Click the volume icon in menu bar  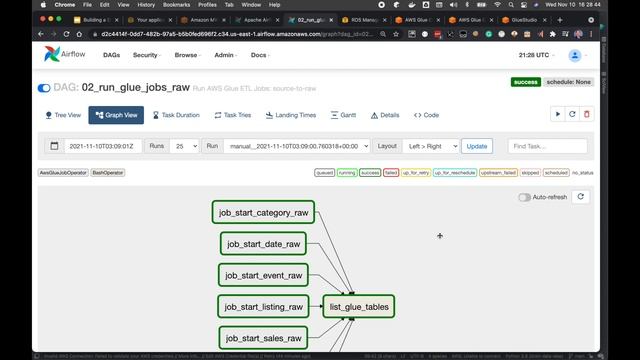[453, 5]
